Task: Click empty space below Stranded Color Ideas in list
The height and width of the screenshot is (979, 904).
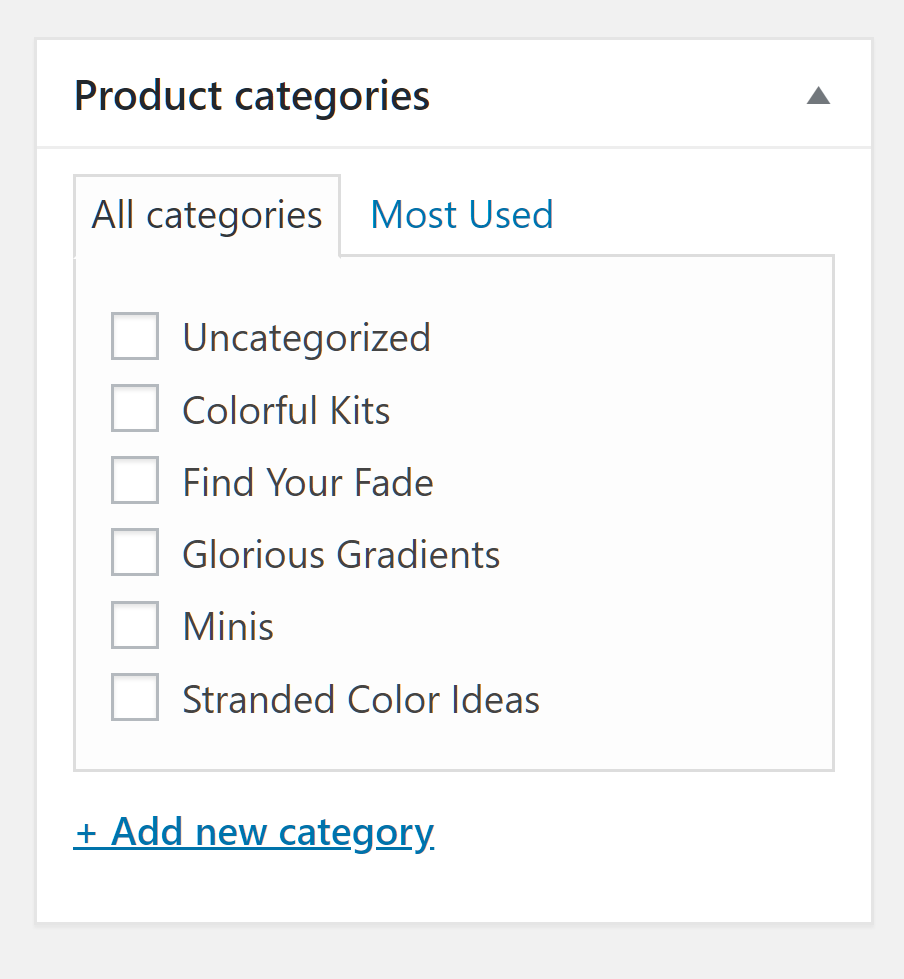Action: [450, 745]
